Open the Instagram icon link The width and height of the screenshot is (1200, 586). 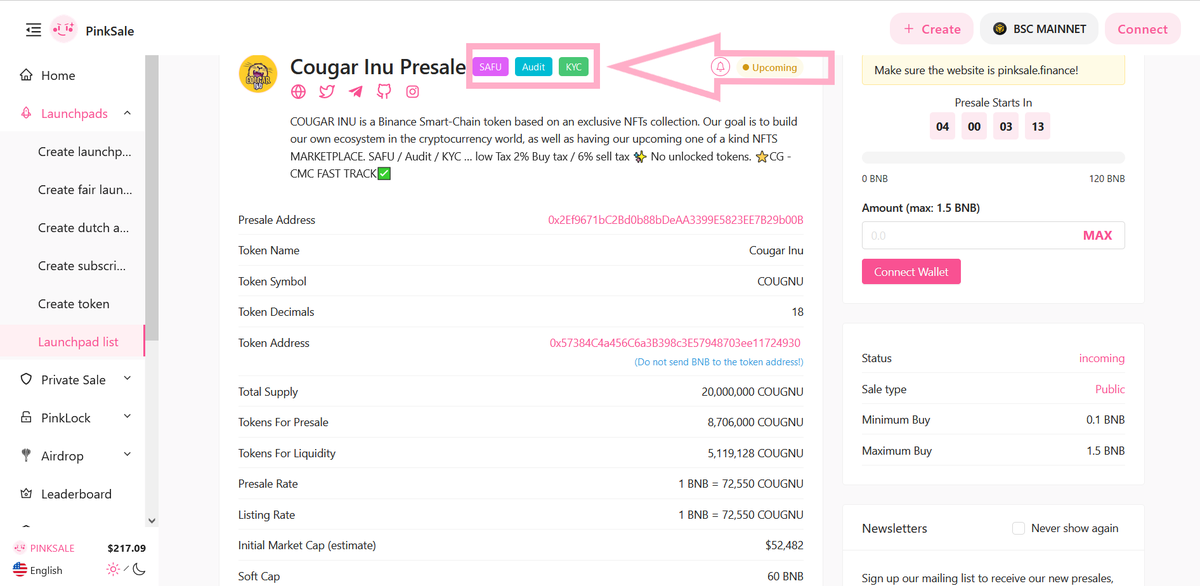[412, 92]
